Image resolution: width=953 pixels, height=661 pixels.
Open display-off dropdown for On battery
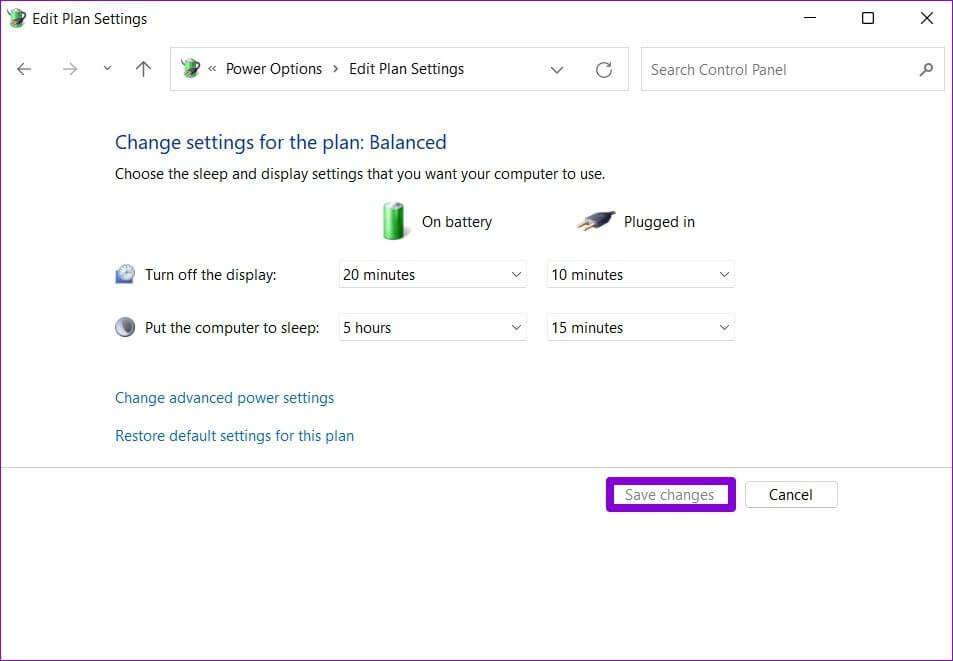pyautogui.click(x=432, y=275)
